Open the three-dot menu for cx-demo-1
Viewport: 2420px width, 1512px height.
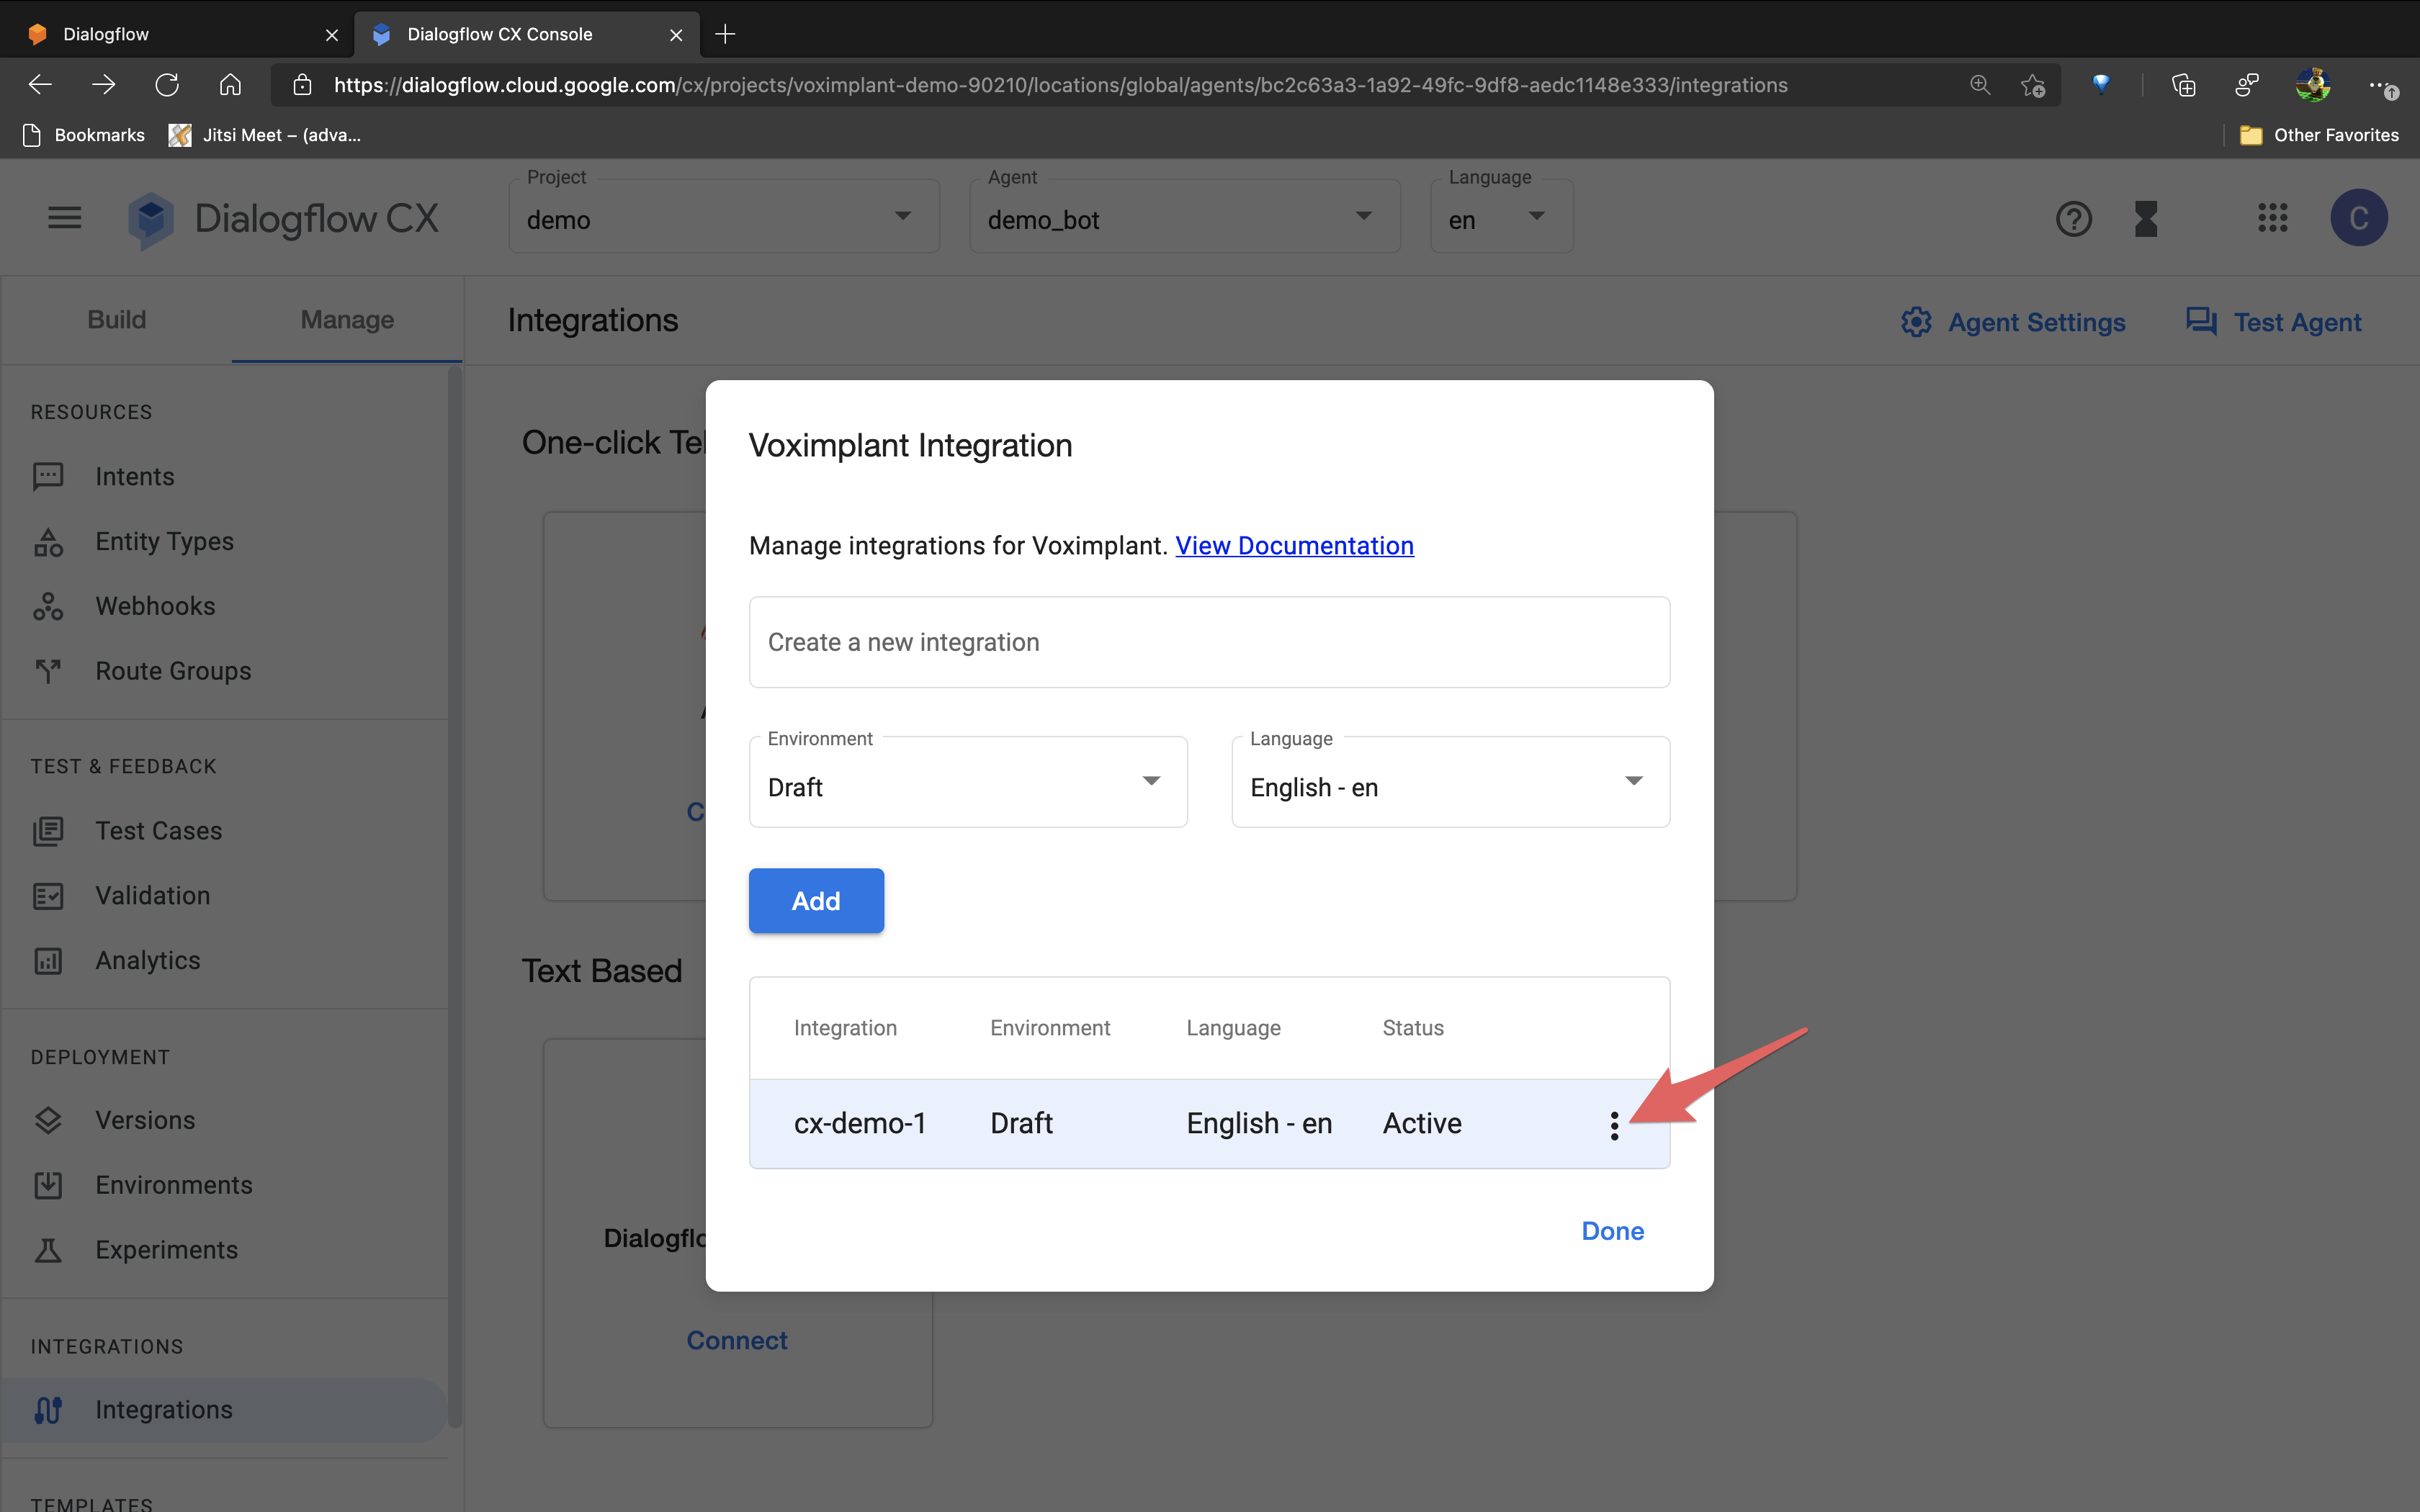pos(1614,1125)
